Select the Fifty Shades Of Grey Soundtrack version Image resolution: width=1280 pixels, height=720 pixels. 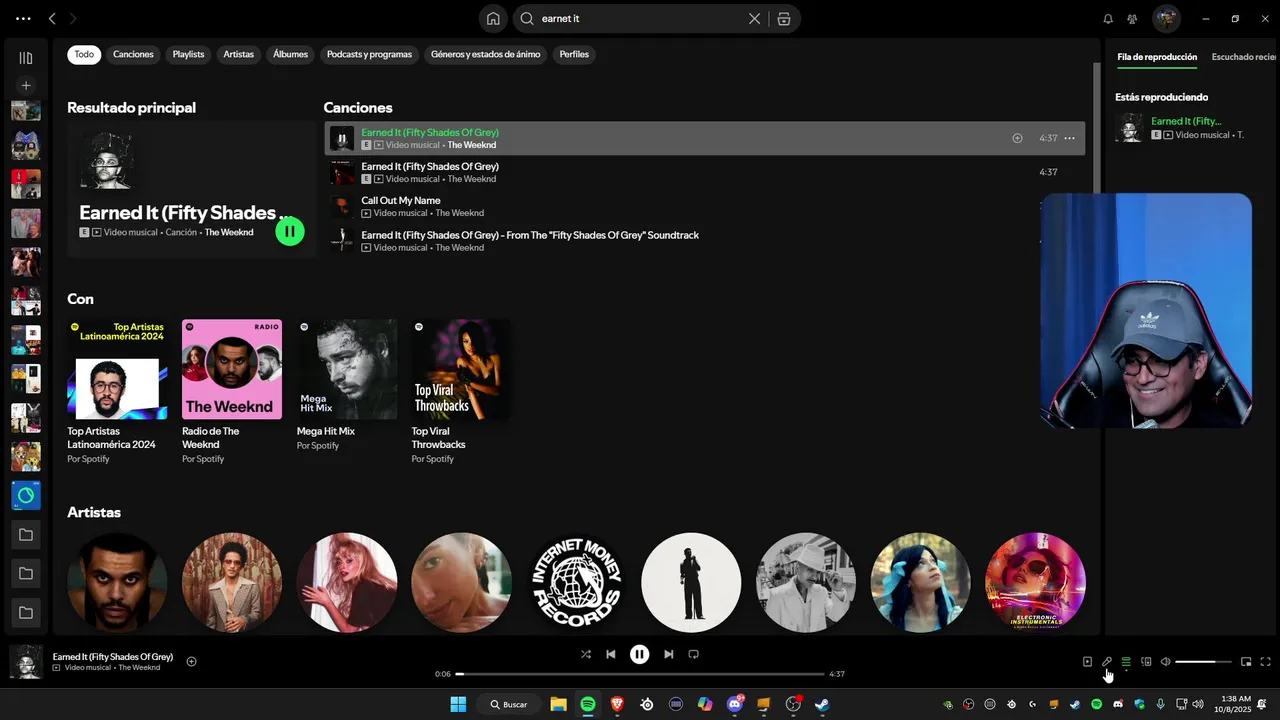(x=705, y=241)
